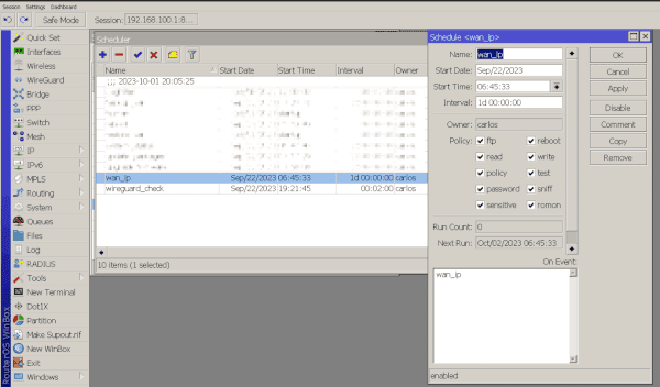This screenshot has width=660, height=387.
Task: Click the Interval input field
Action: point(519,103)
